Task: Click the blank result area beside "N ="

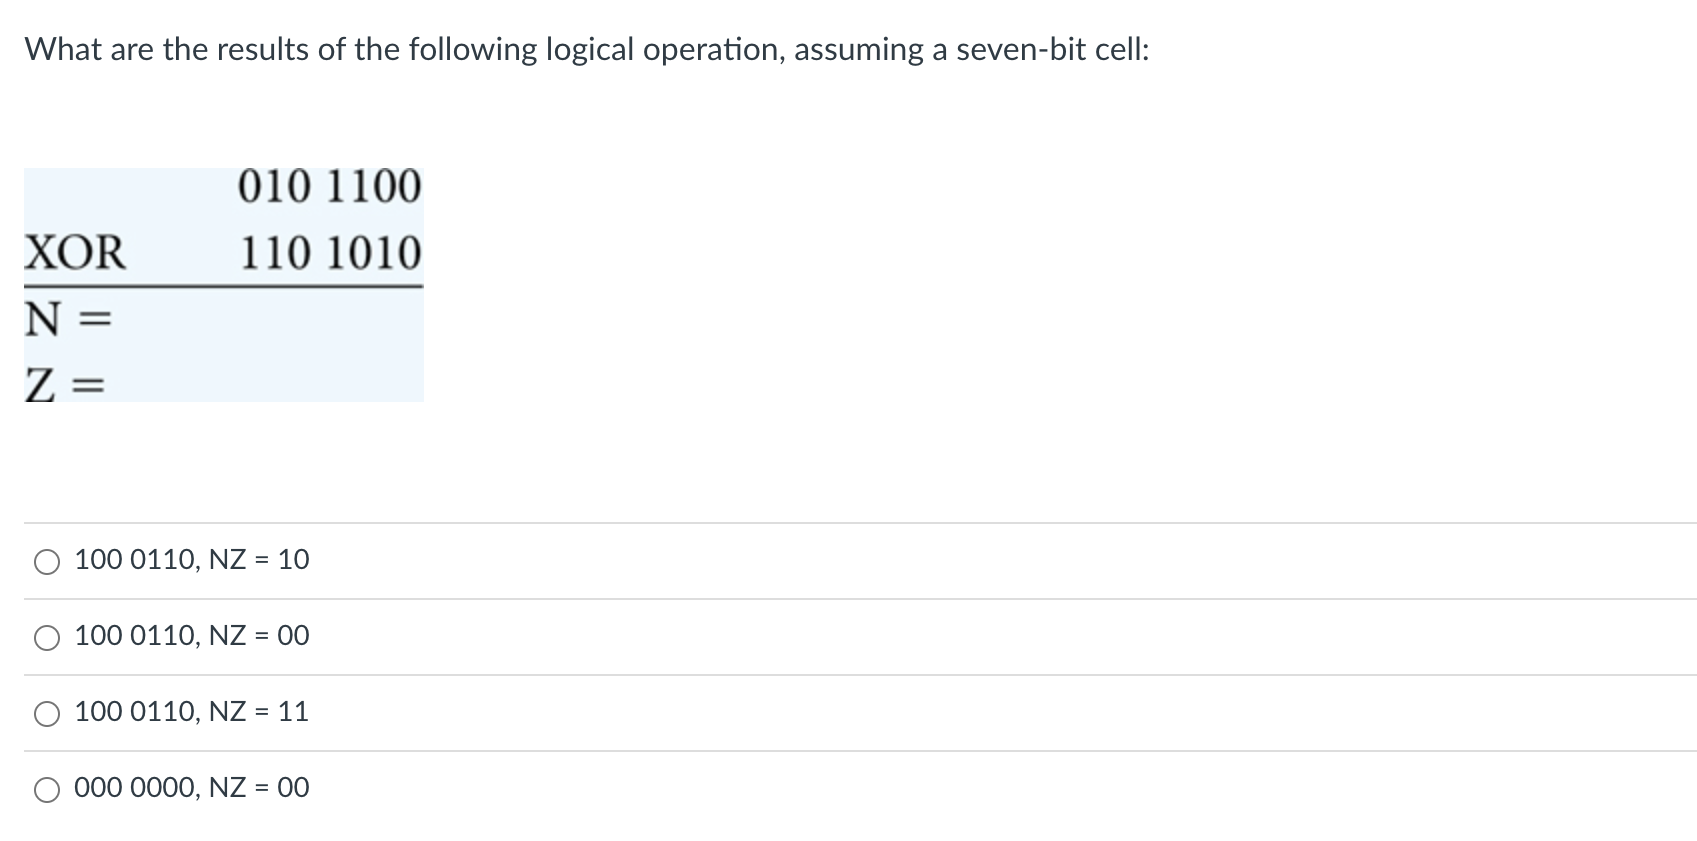Action: click(268, 320)
